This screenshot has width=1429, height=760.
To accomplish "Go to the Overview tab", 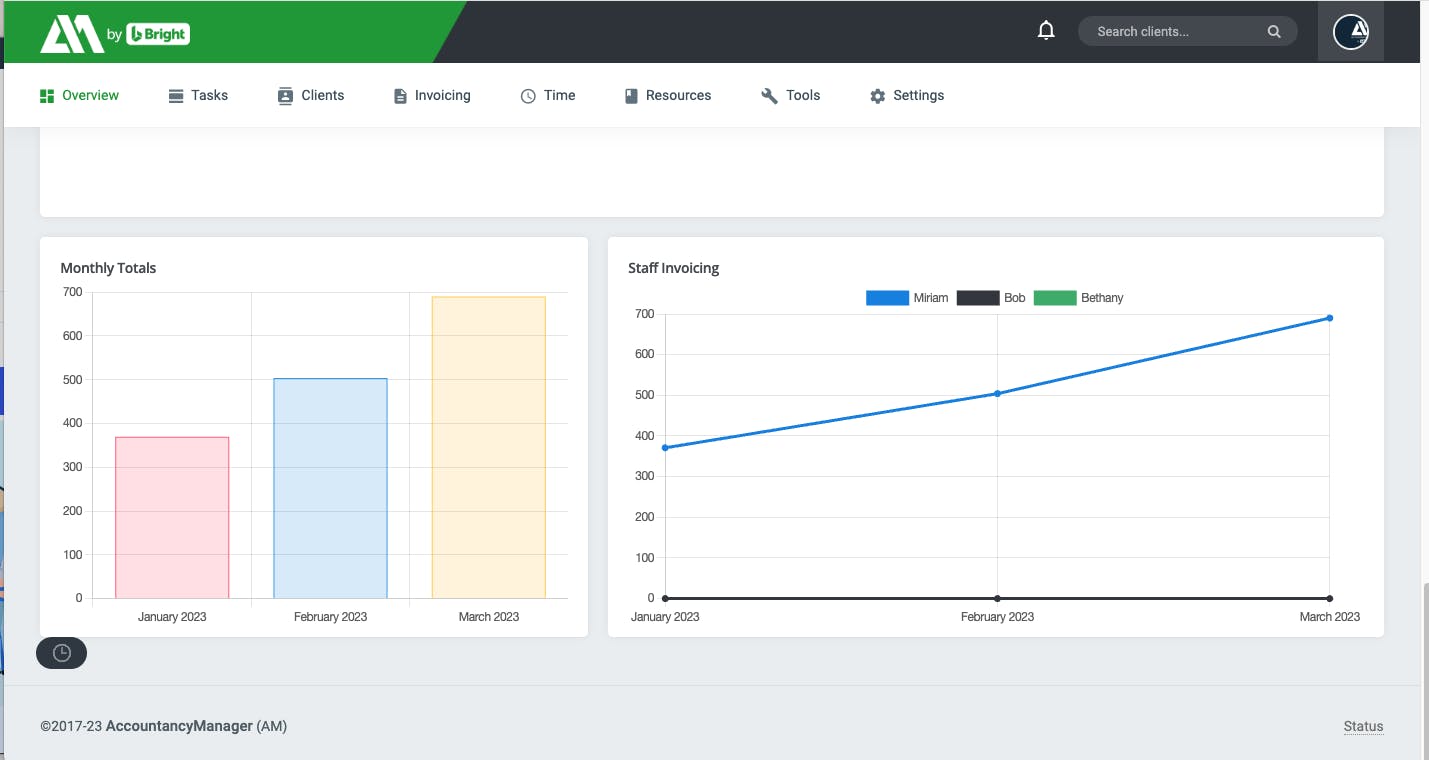I will [x=79, y=96].
